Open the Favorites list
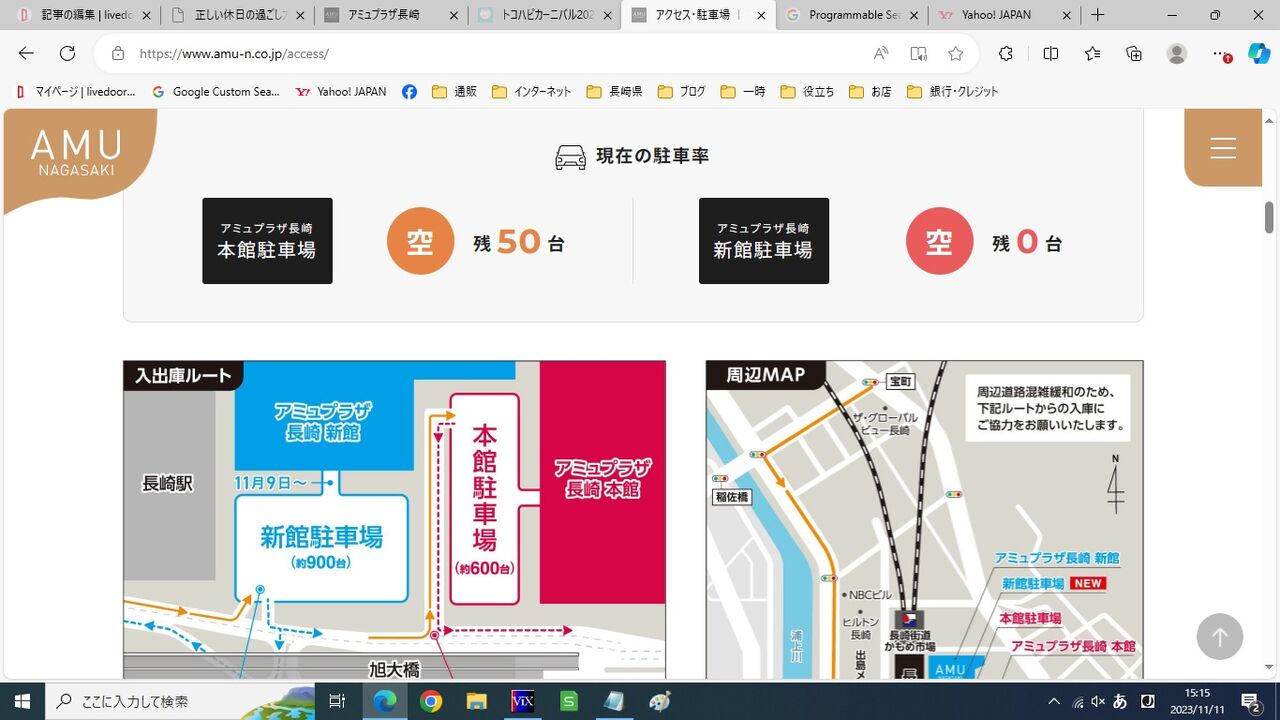The width and height of the screenshot is (1280, 720). click(x=1092, y=54)
